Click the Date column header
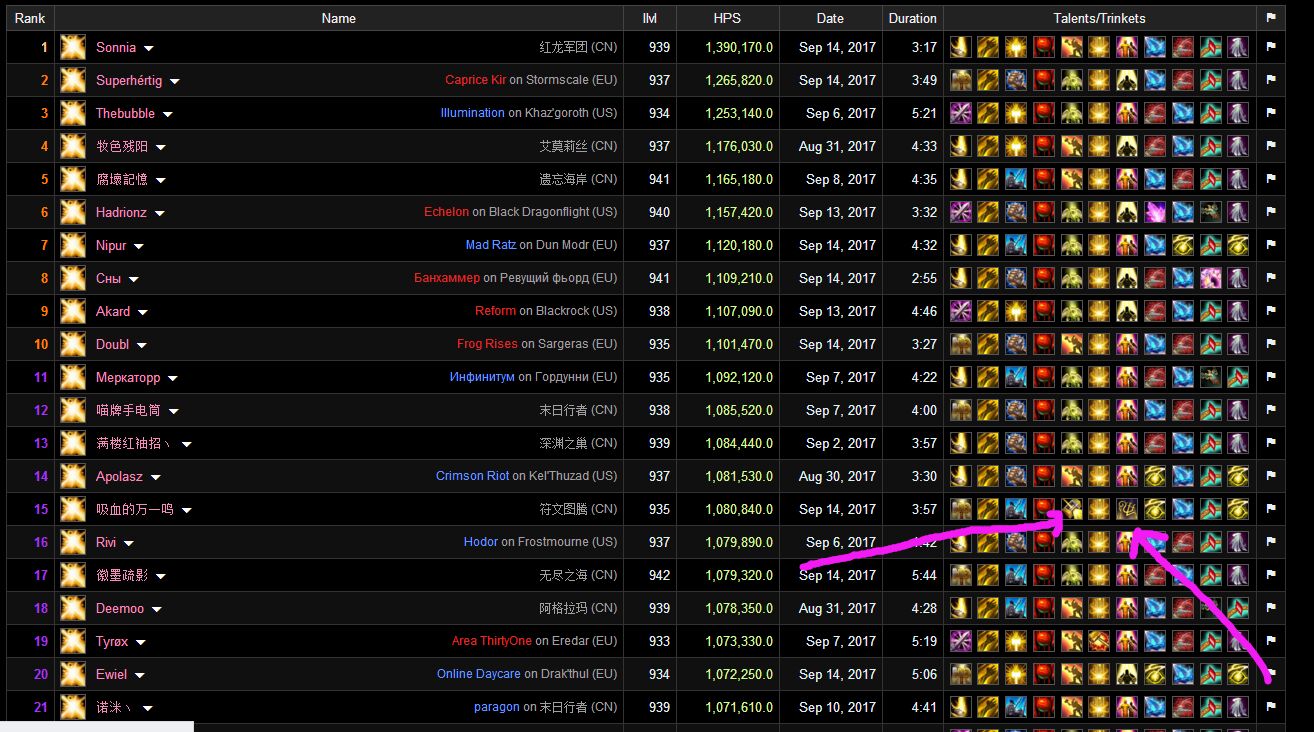Viewport: 1314px width, 732px height. coord(829,18)
